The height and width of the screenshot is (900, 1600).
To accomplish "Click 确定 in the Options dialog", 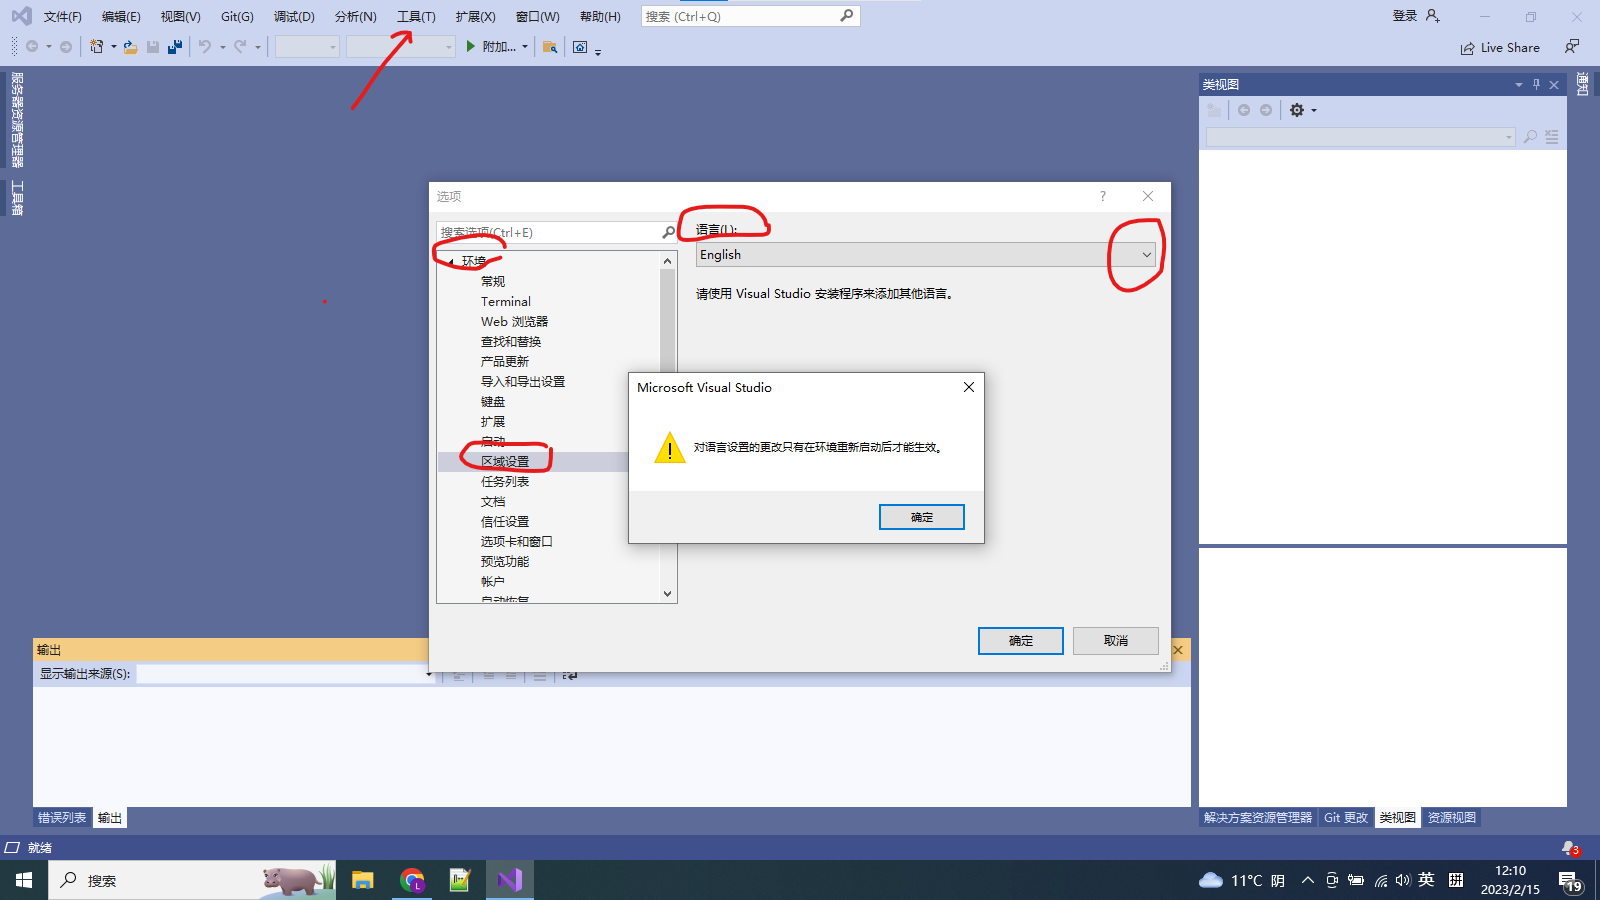I will [1021, 641].
